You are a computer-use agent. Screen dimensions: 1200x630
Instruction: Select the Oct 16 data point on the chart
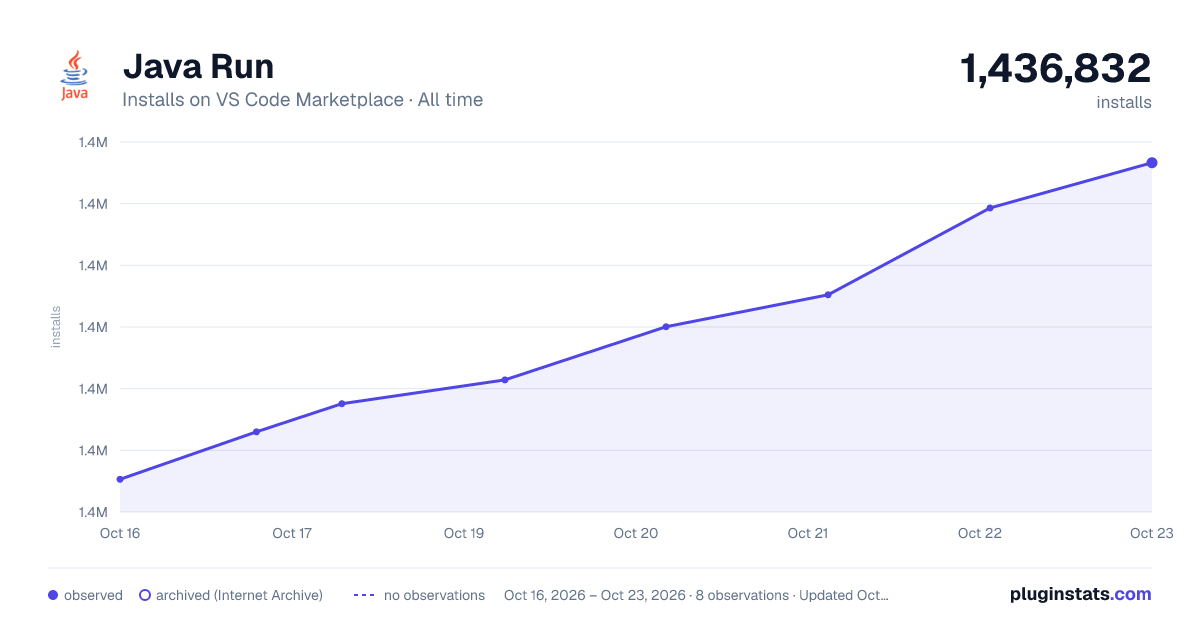[x=120, y=479]
